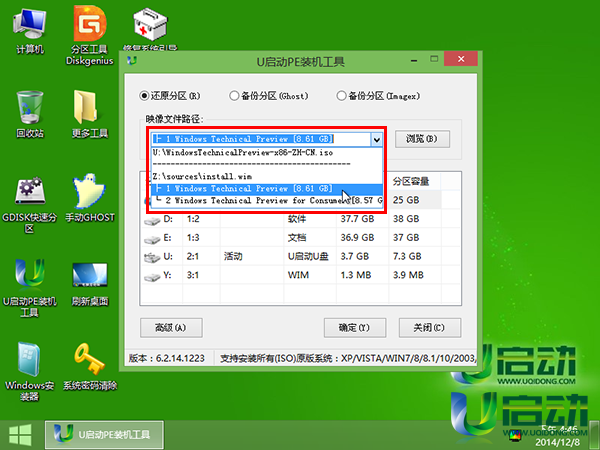
Task: Click the 文档 volume label cell
Action: coord(310,238)
